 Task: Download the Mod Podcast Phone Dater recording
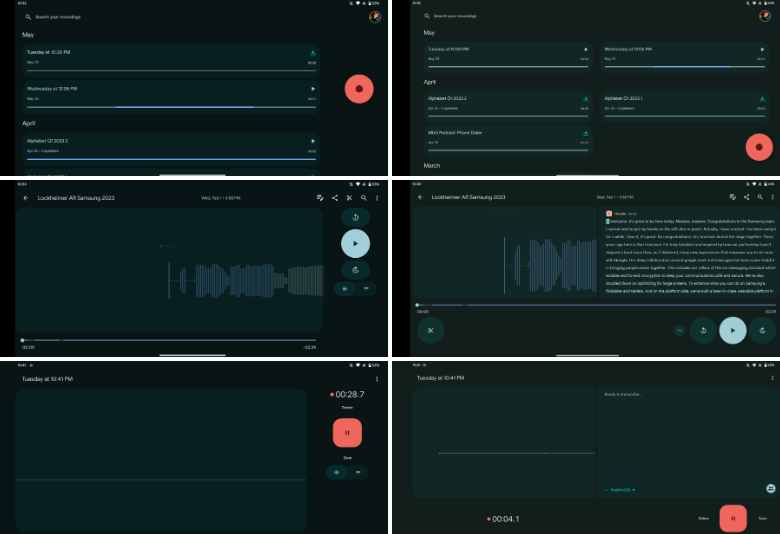[x=585, y=132]
